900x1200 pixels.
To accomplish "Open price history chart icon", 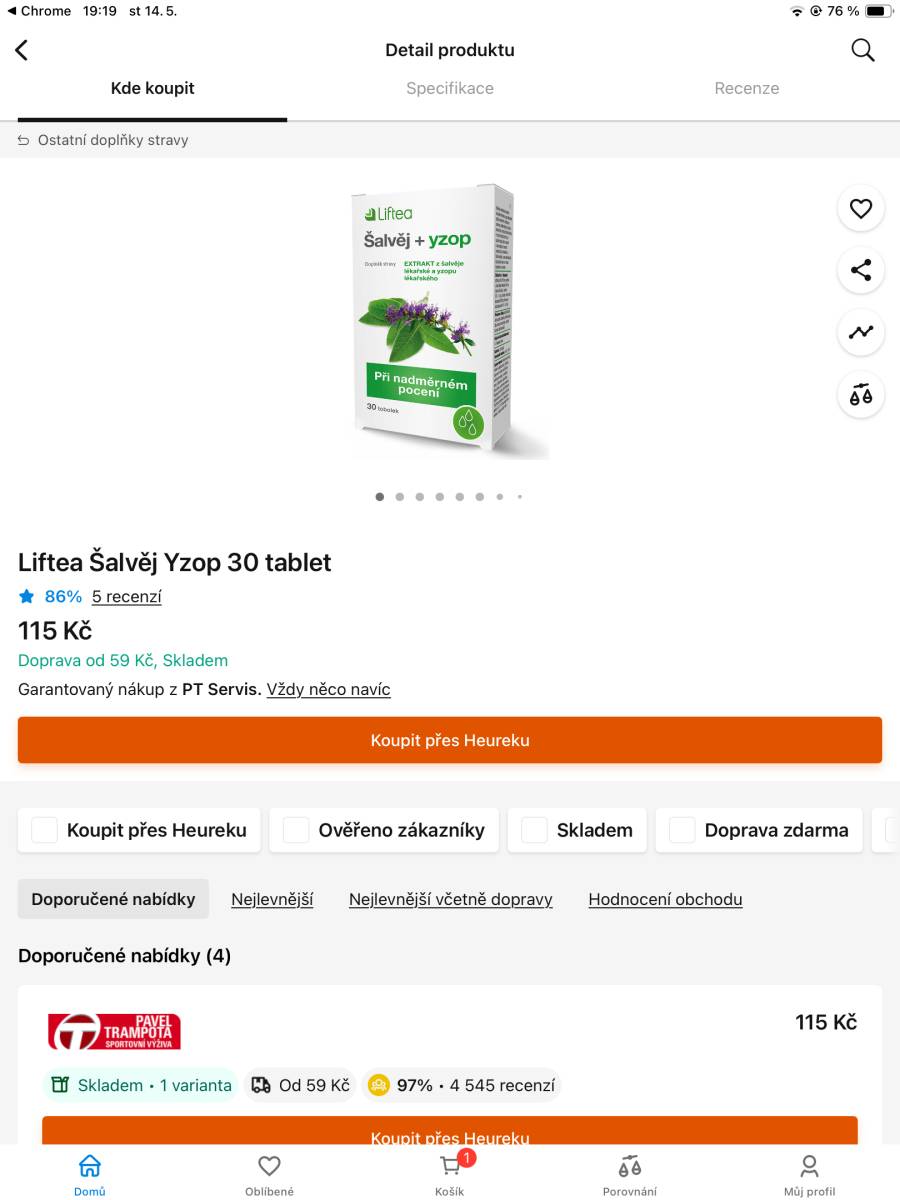I will [x=861, y=332].
